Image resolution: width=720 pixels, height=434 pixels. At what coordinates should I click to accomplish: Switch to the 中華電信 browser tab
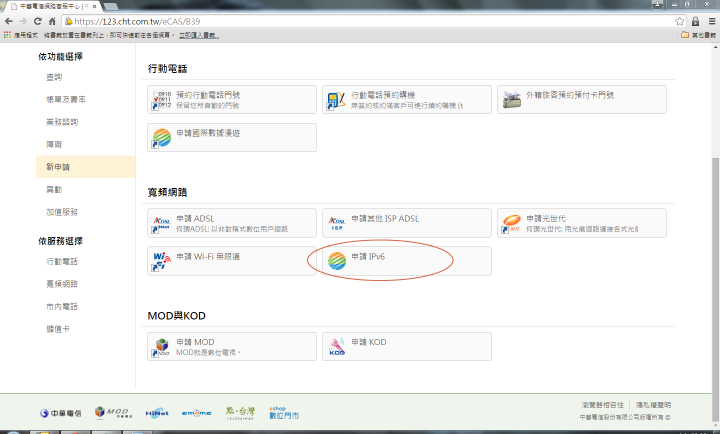click(51, 6)
